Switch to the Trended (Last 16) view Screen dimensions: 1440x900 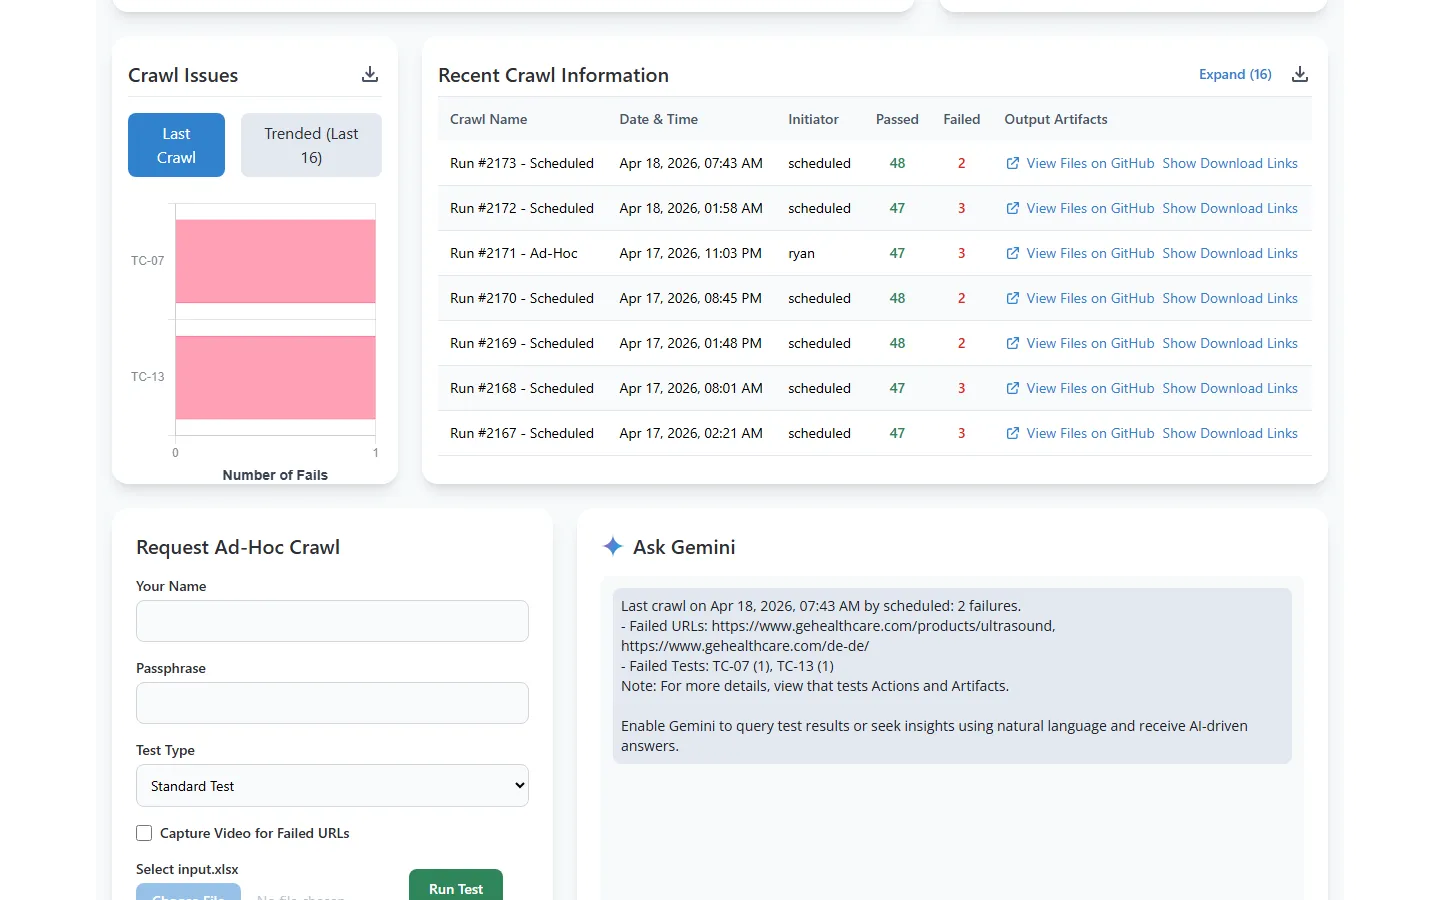click(311, 144)
